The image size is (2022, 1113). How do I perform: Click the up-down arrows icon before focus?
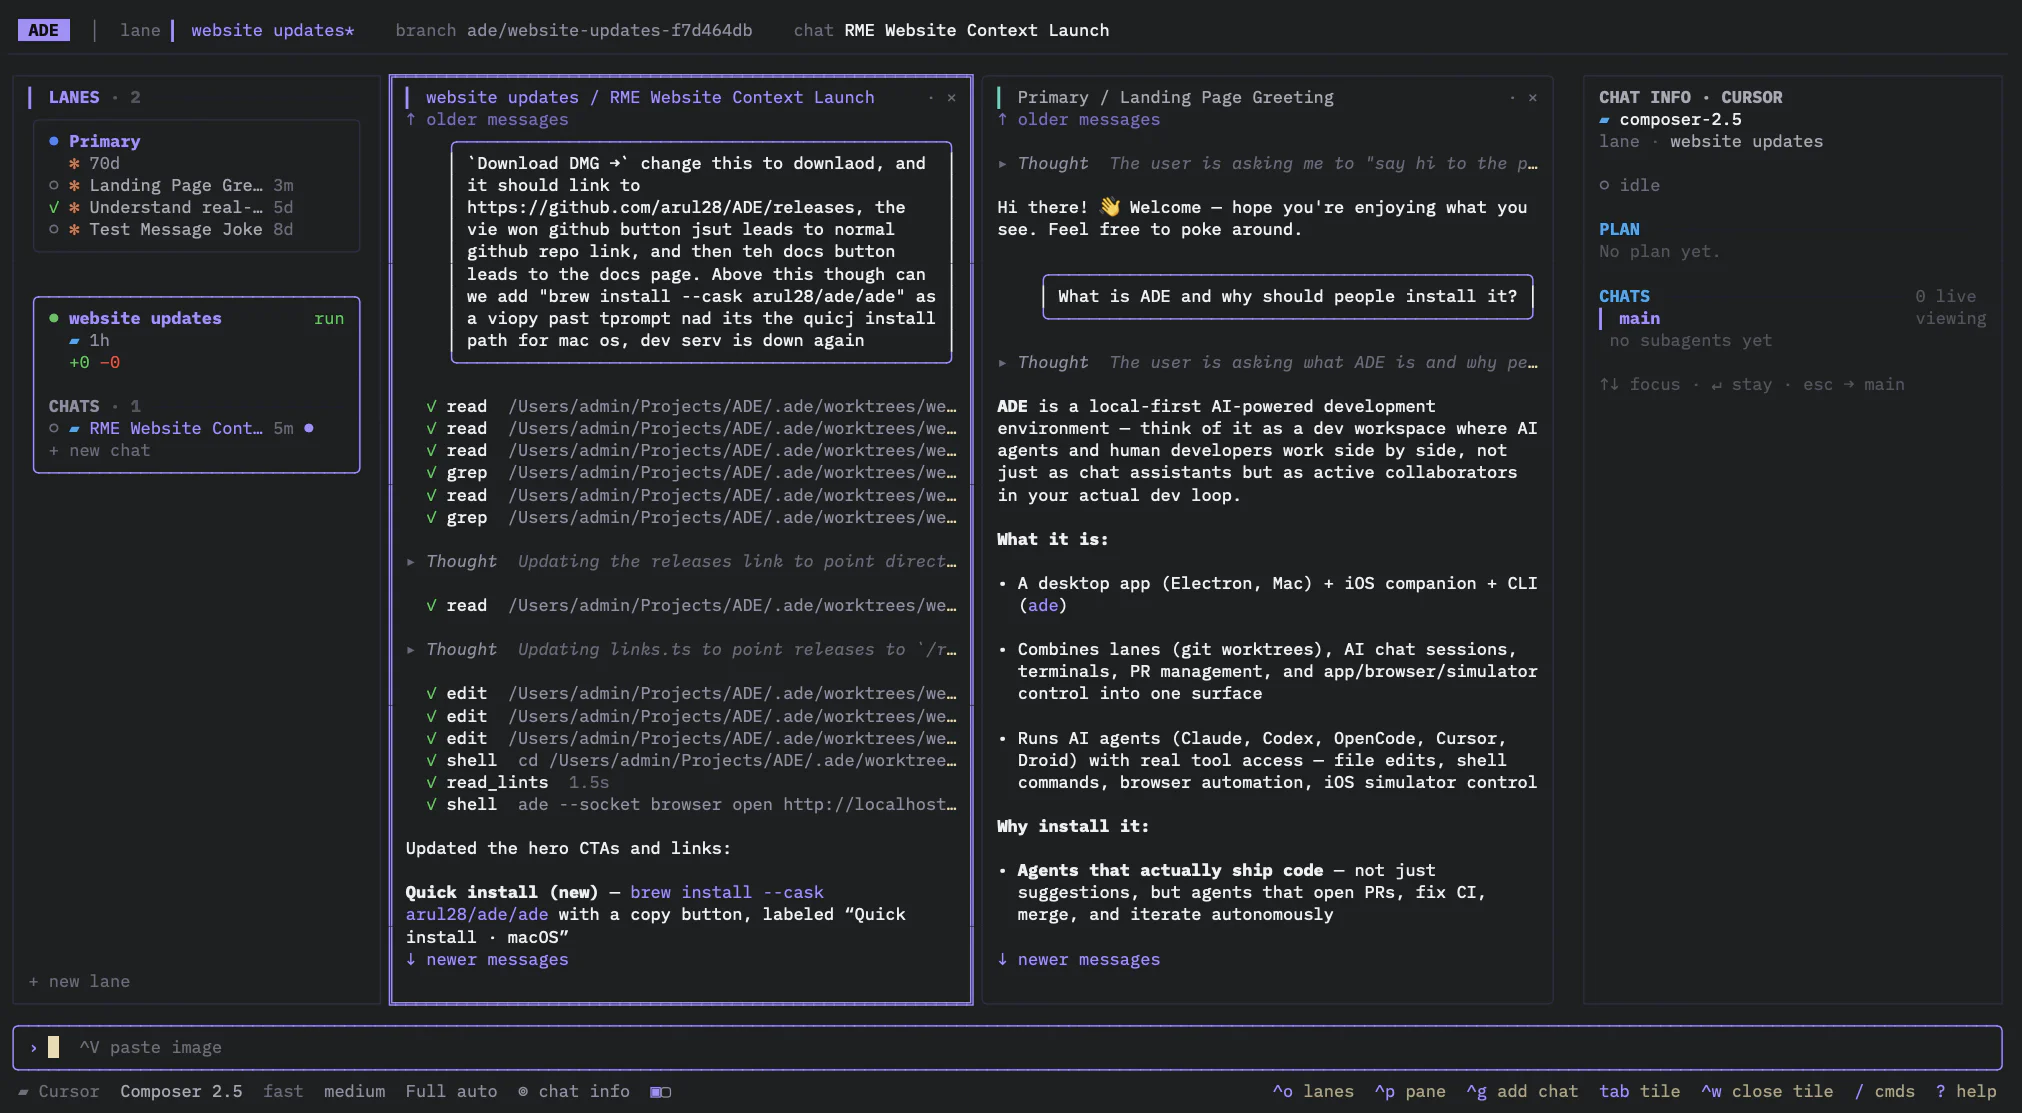coord(1609,384)
